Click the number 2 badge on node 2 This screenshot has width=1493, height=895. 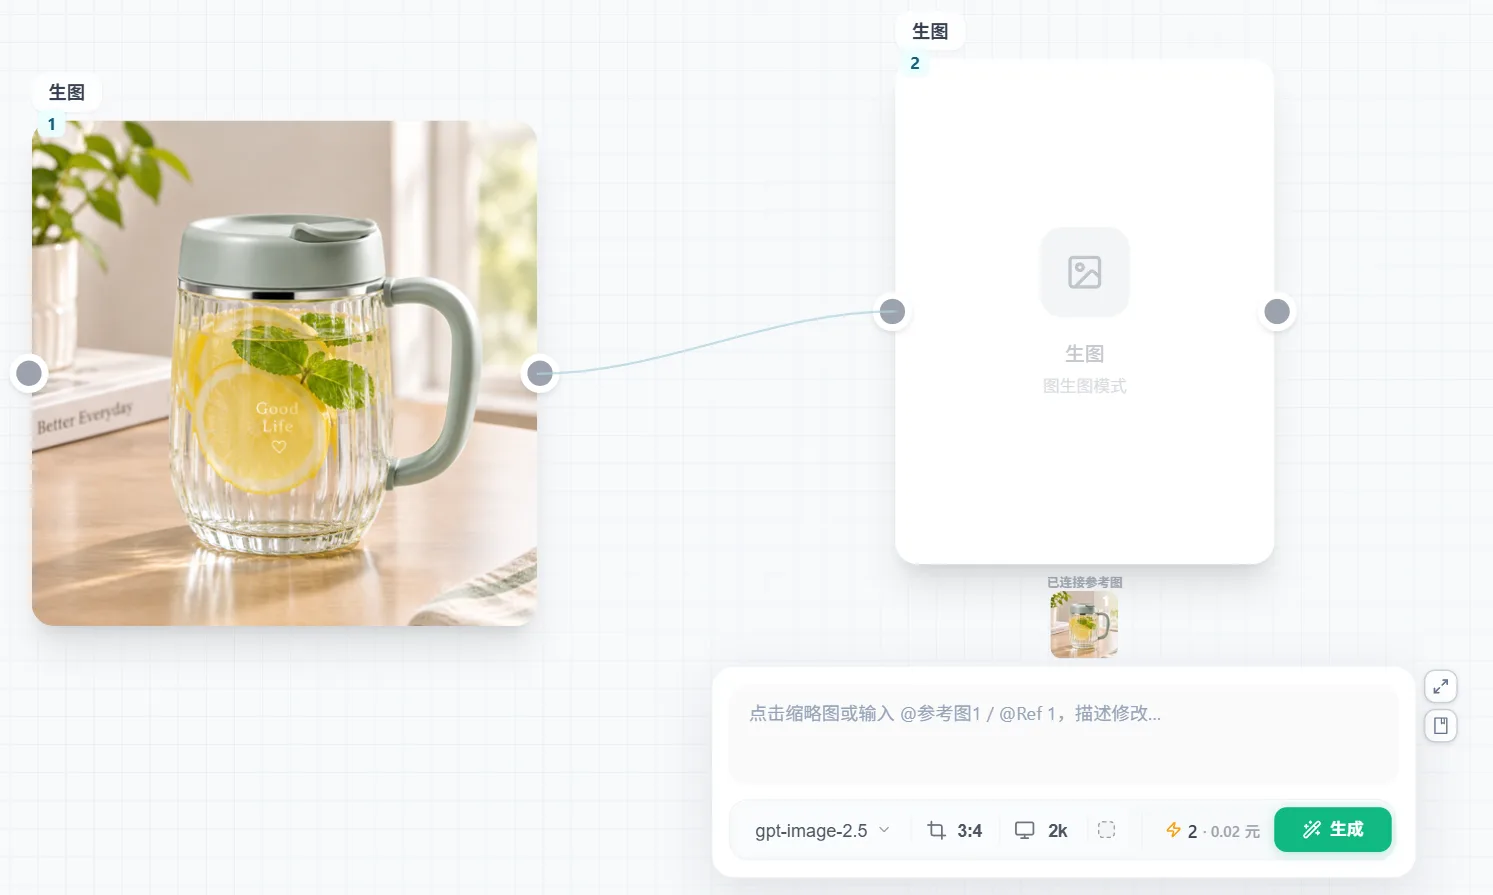(915, 64)
